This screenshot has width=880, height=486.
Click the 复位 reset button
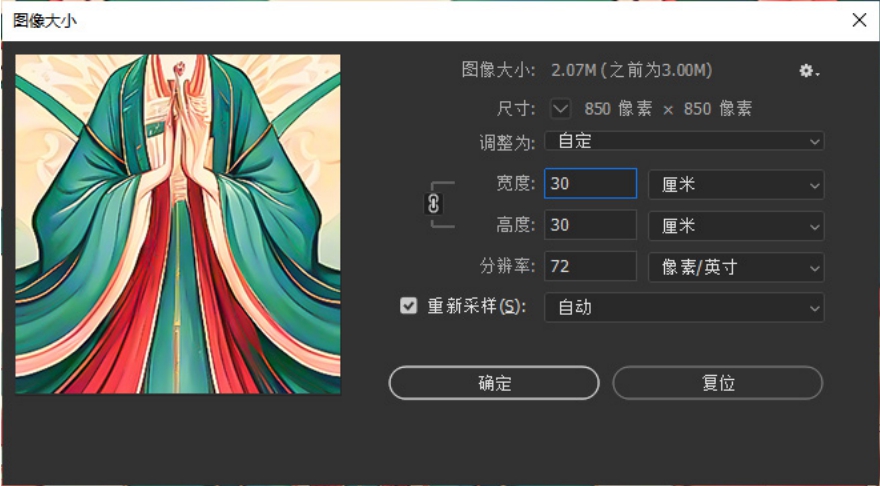point(718,383)
